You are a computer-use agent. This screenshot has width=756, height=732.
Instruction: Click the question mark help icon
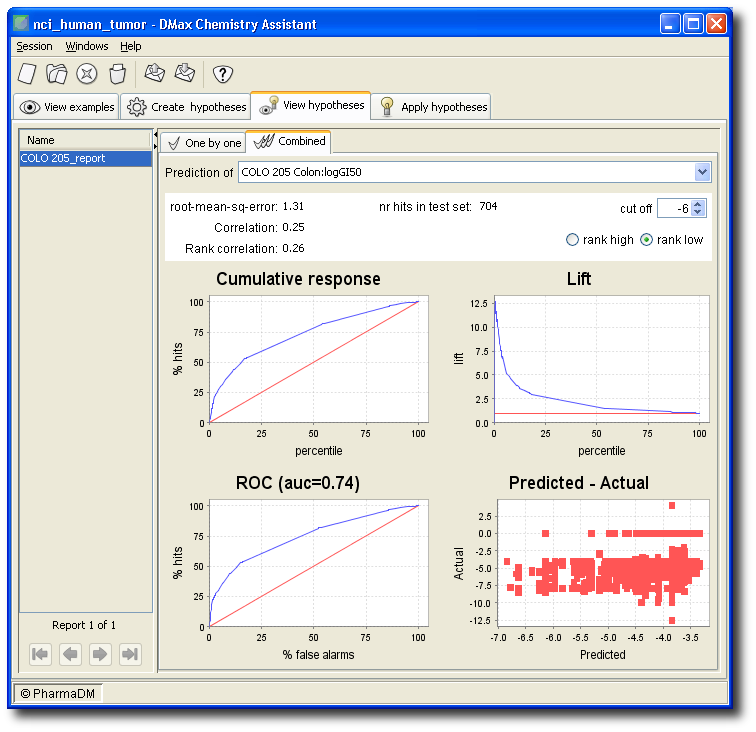(x=223, y=73)
